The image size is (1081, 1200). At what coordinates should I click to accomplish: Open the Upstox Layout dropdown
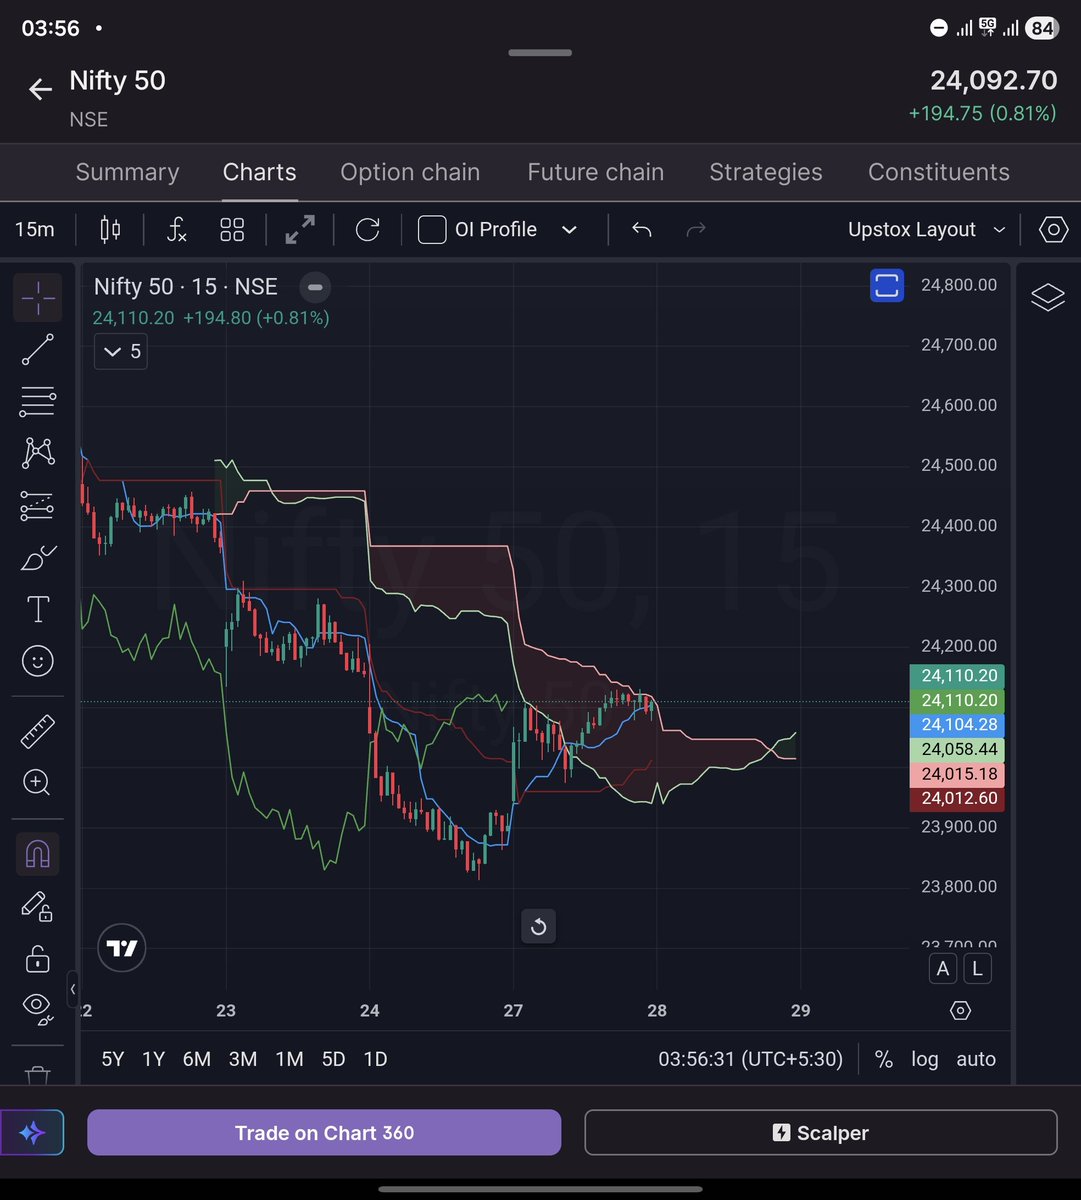click(x=926, y=230)
